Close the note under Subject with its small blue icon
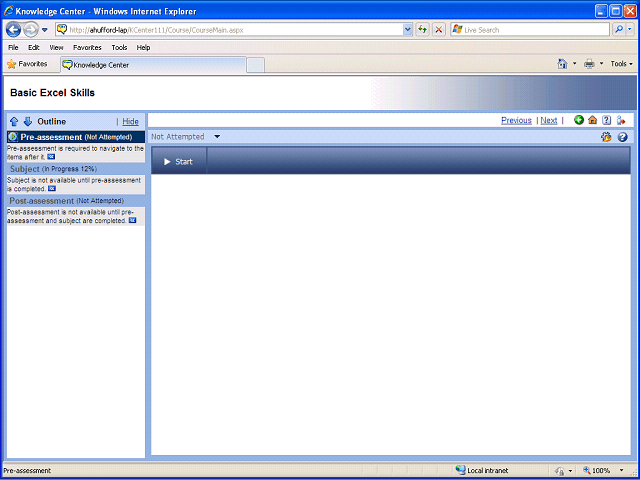Viewport: 640px width, 480px height. coord(52,189)
